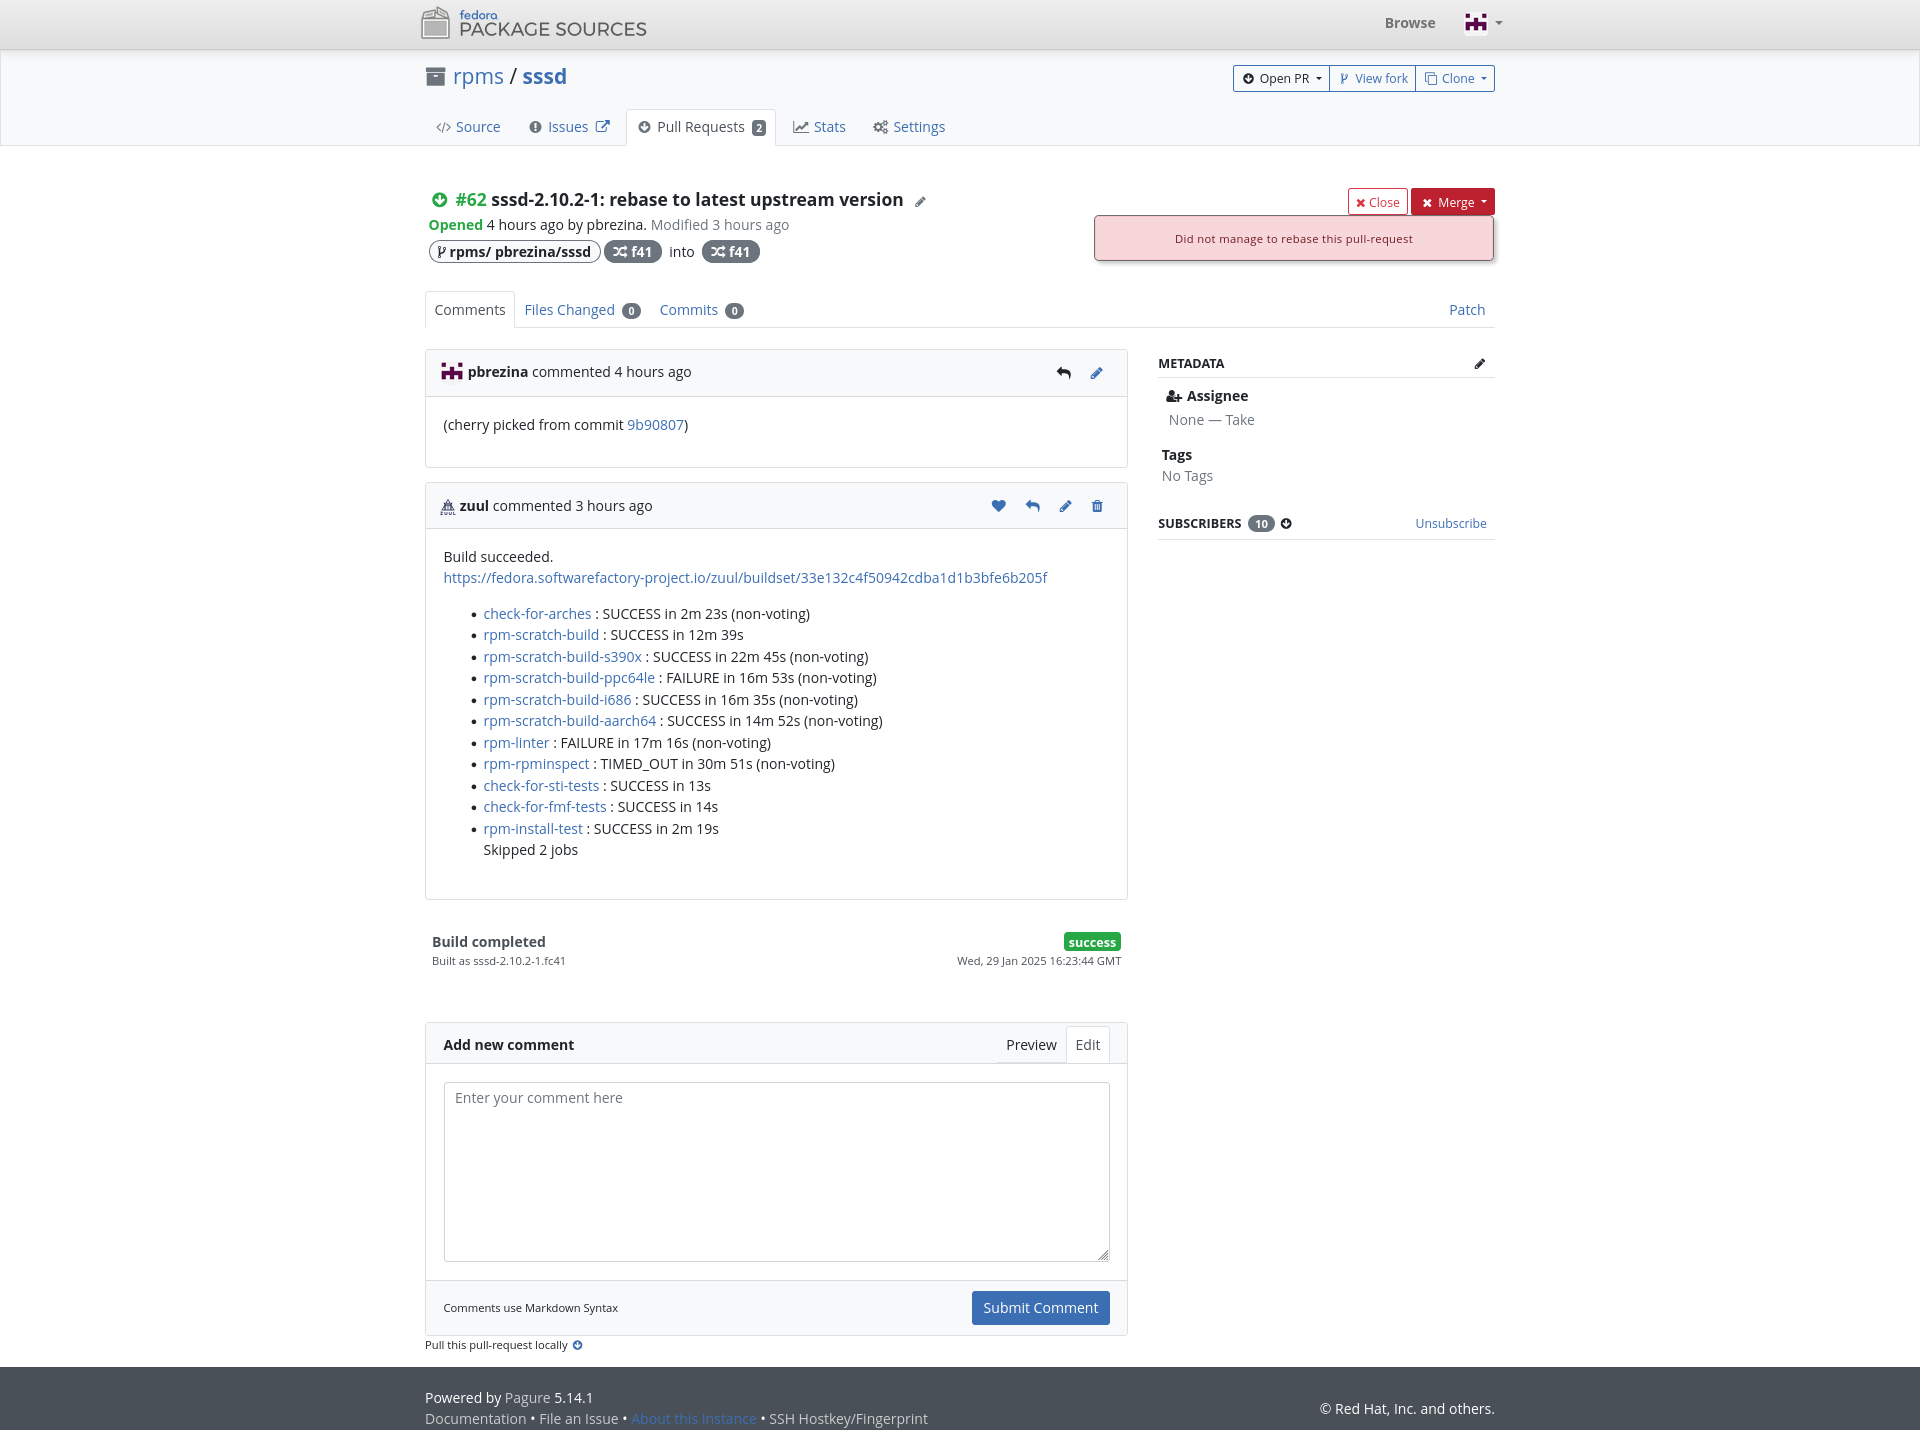1920x1430 pixels.
Task: Open the Pagure footer link
Action: pyautogui.click(x=527, y=1398)
